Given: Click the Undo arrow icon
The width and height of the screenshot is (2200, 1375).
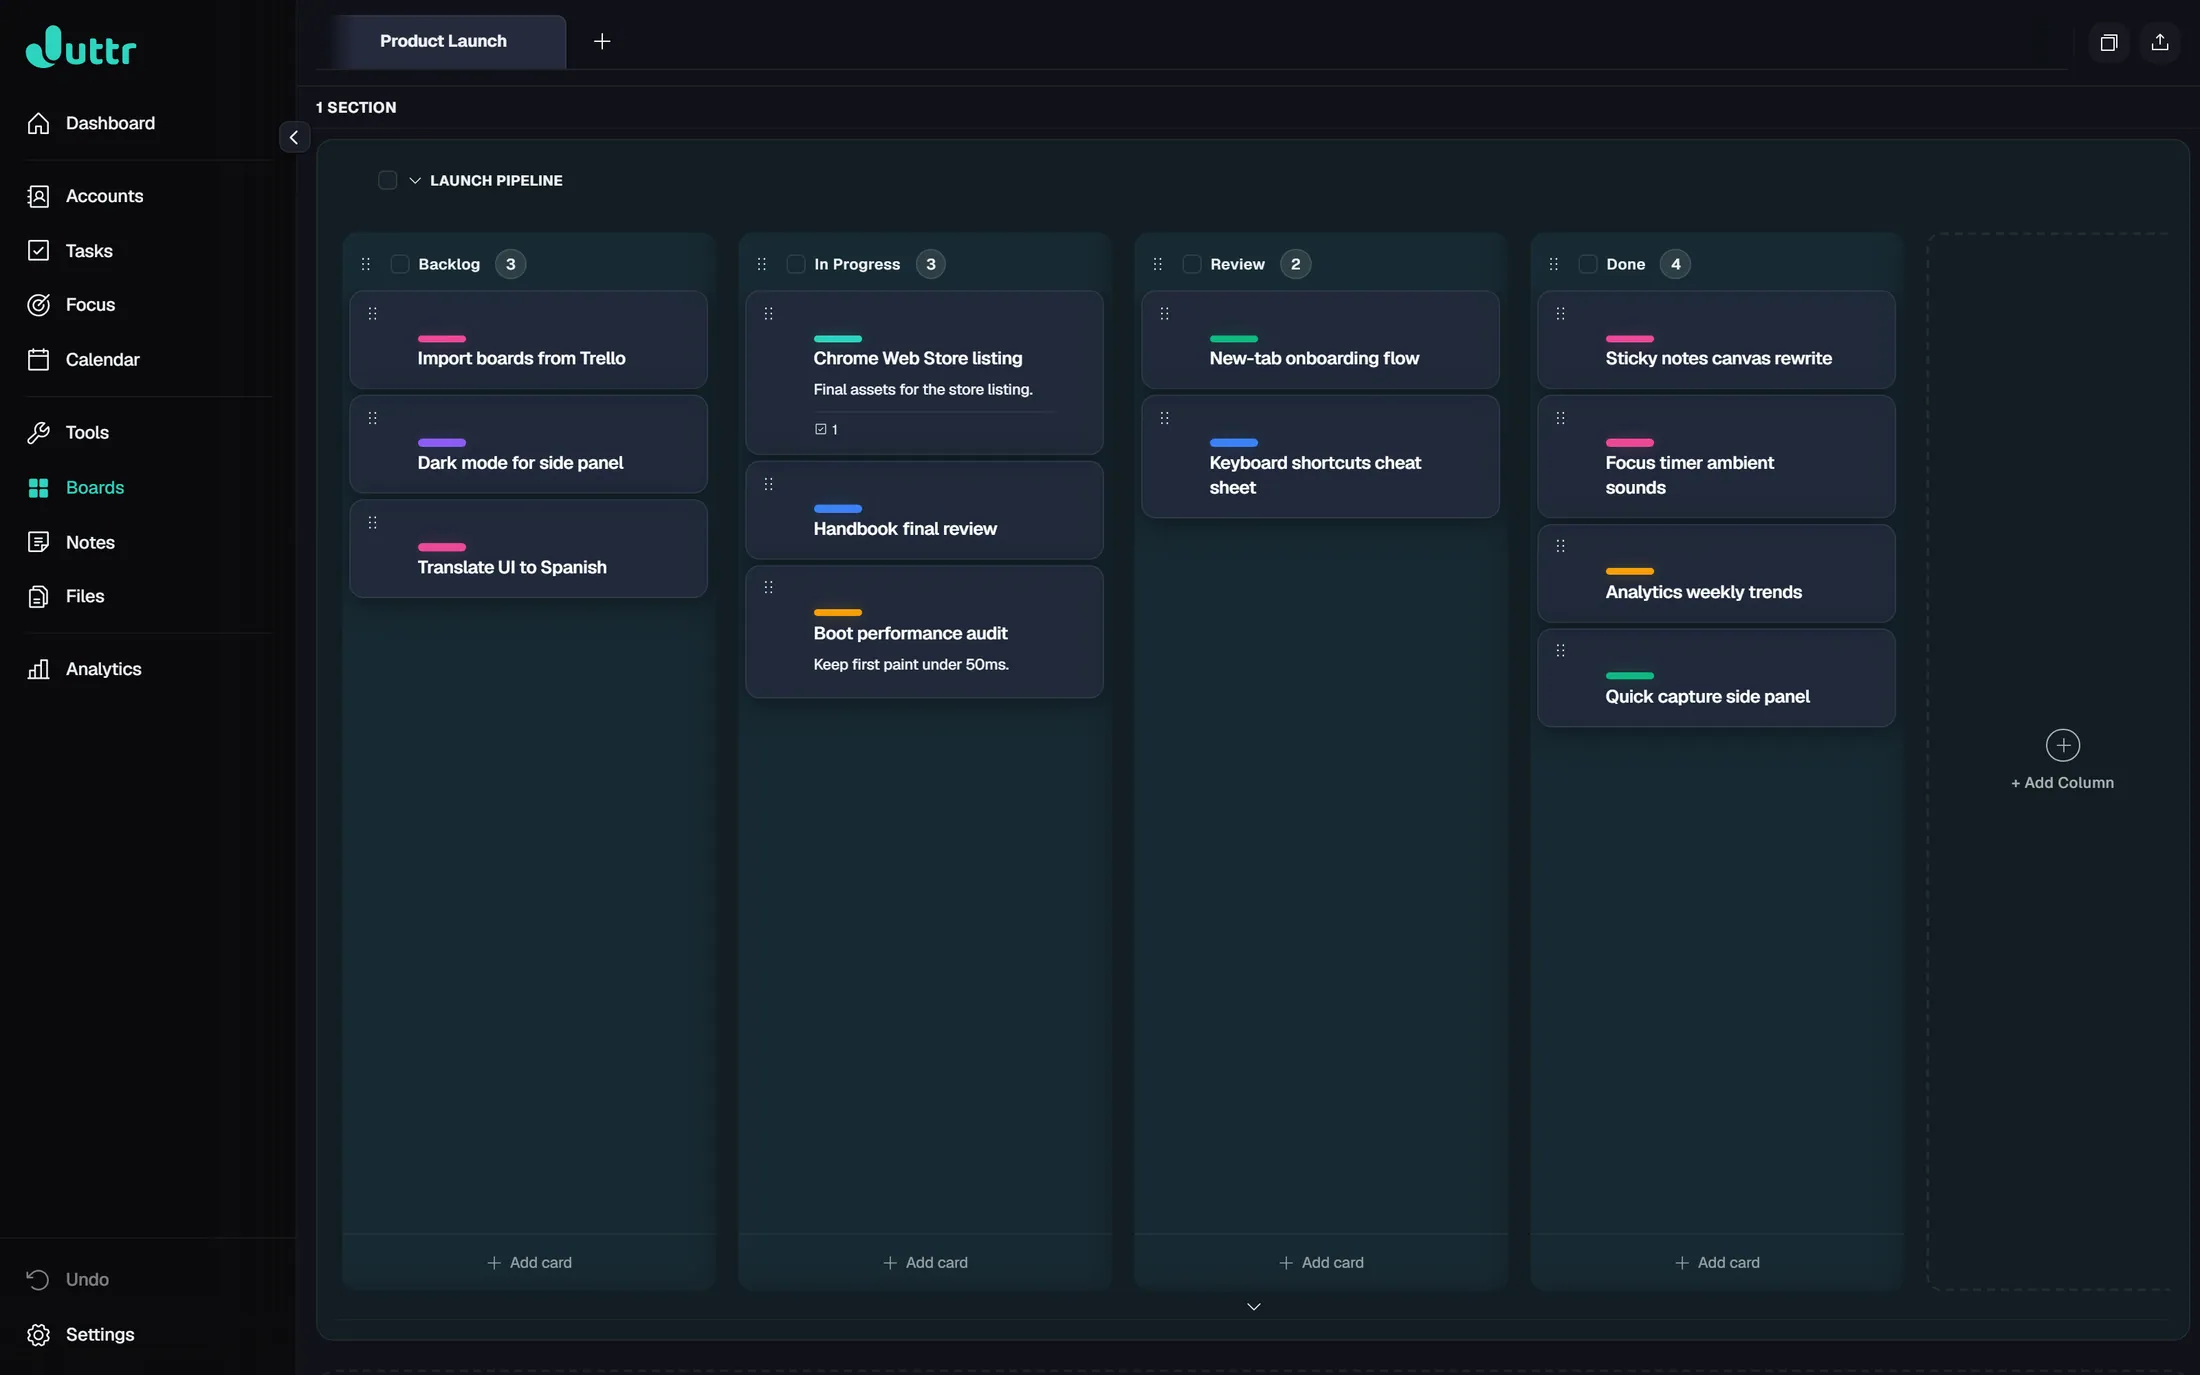Looking at the screenshot, I should [x=38, y=1279].
